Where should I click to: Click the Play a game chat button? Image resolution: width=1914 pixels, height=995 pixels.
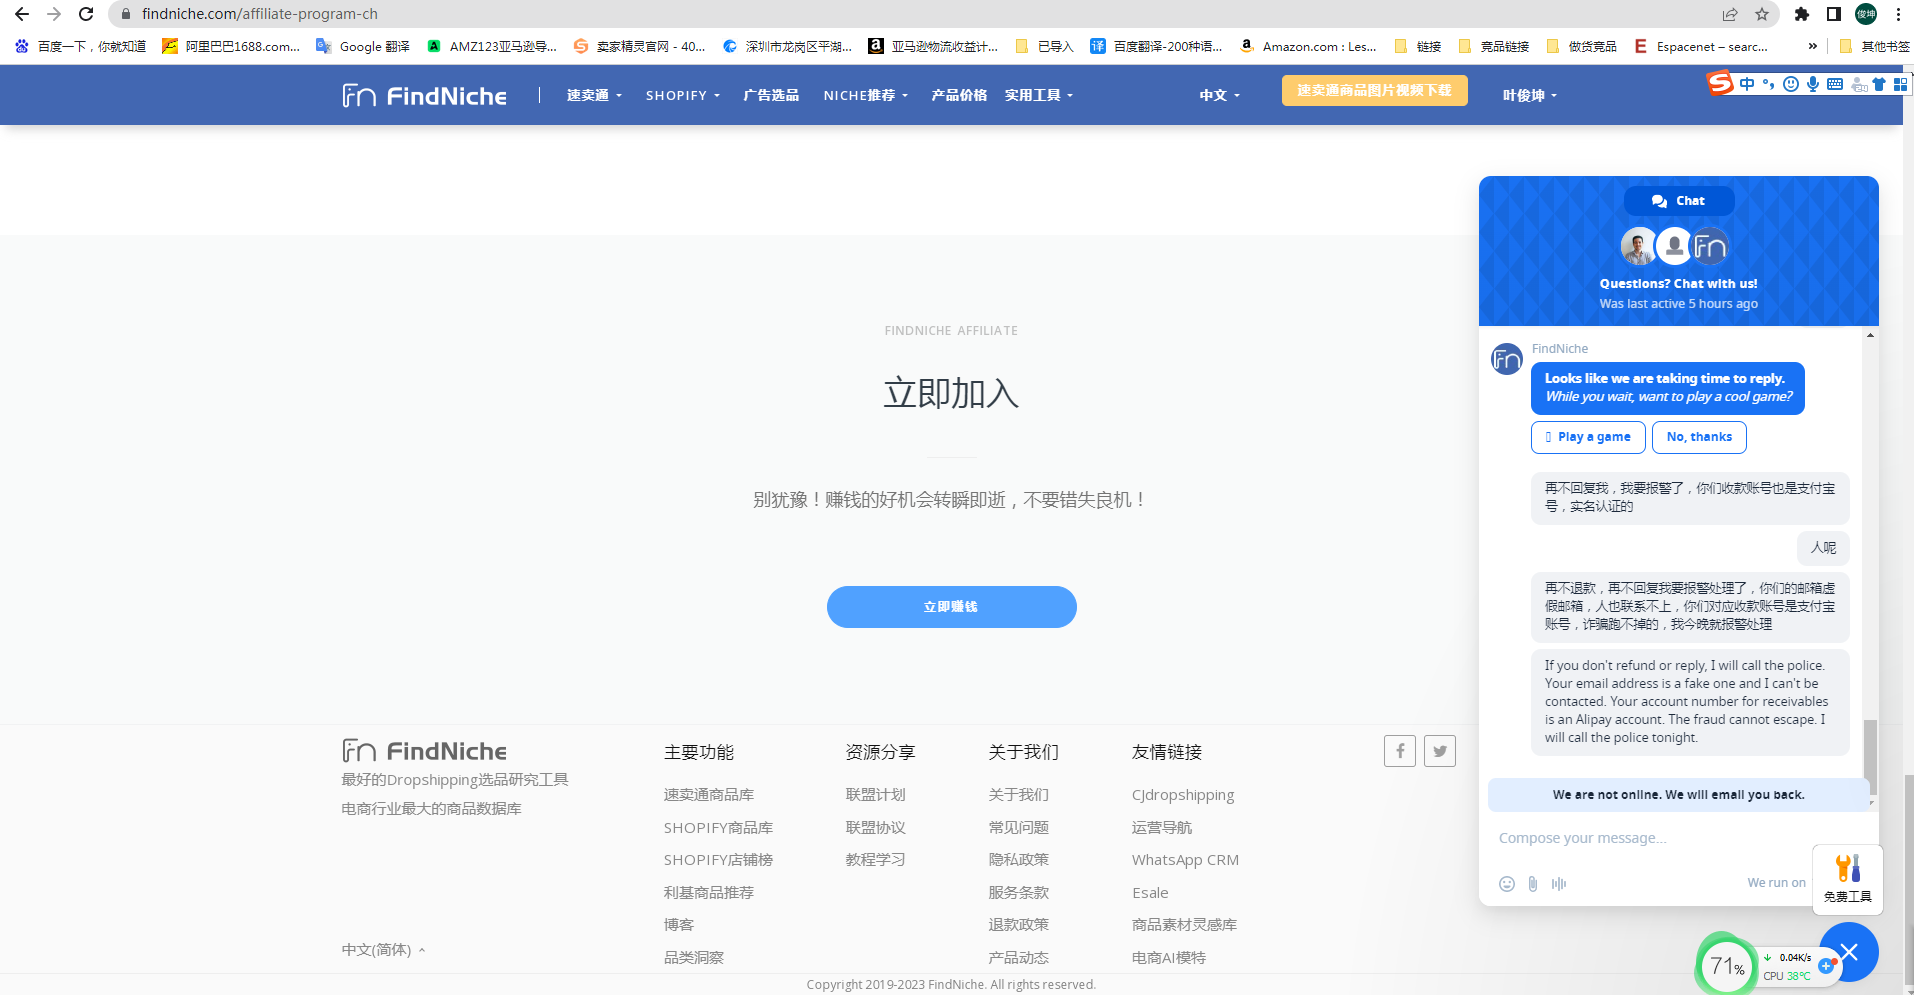click(1588, 437)
